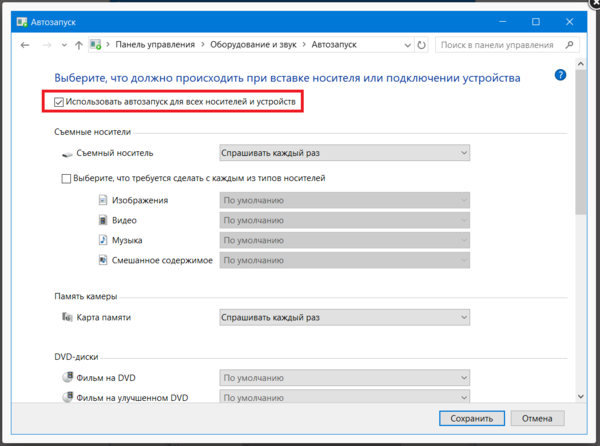
Task: Open Карта памяти action dropdown
Action: tap(344, 317)
